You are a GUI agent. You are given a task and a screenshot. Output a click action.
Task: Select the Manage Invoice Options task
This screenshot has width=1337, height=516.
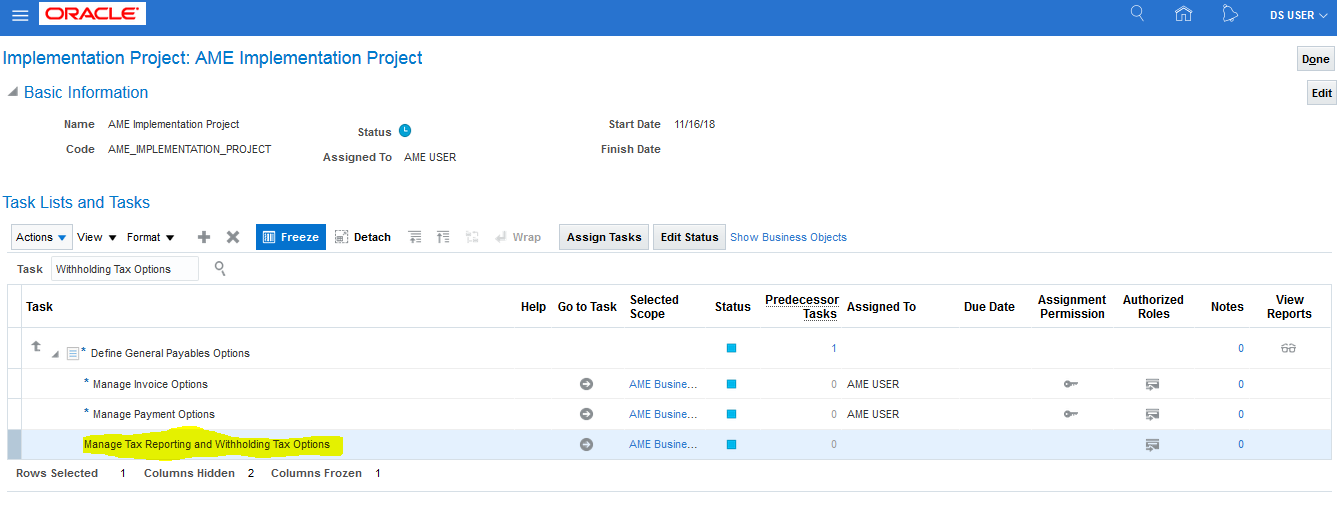(150, 384)
